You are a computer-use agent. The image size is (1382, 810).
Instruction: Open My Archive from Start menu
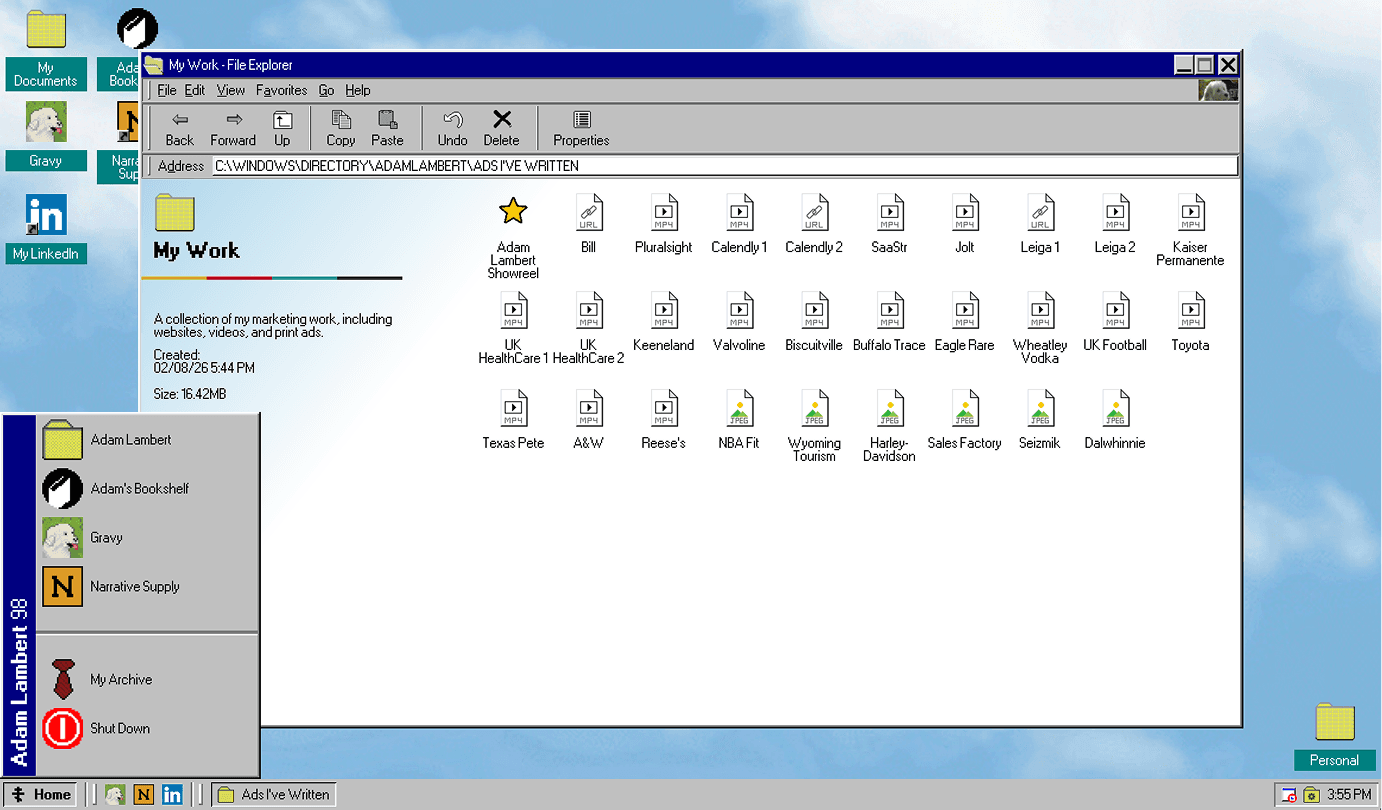coord(148,680)
